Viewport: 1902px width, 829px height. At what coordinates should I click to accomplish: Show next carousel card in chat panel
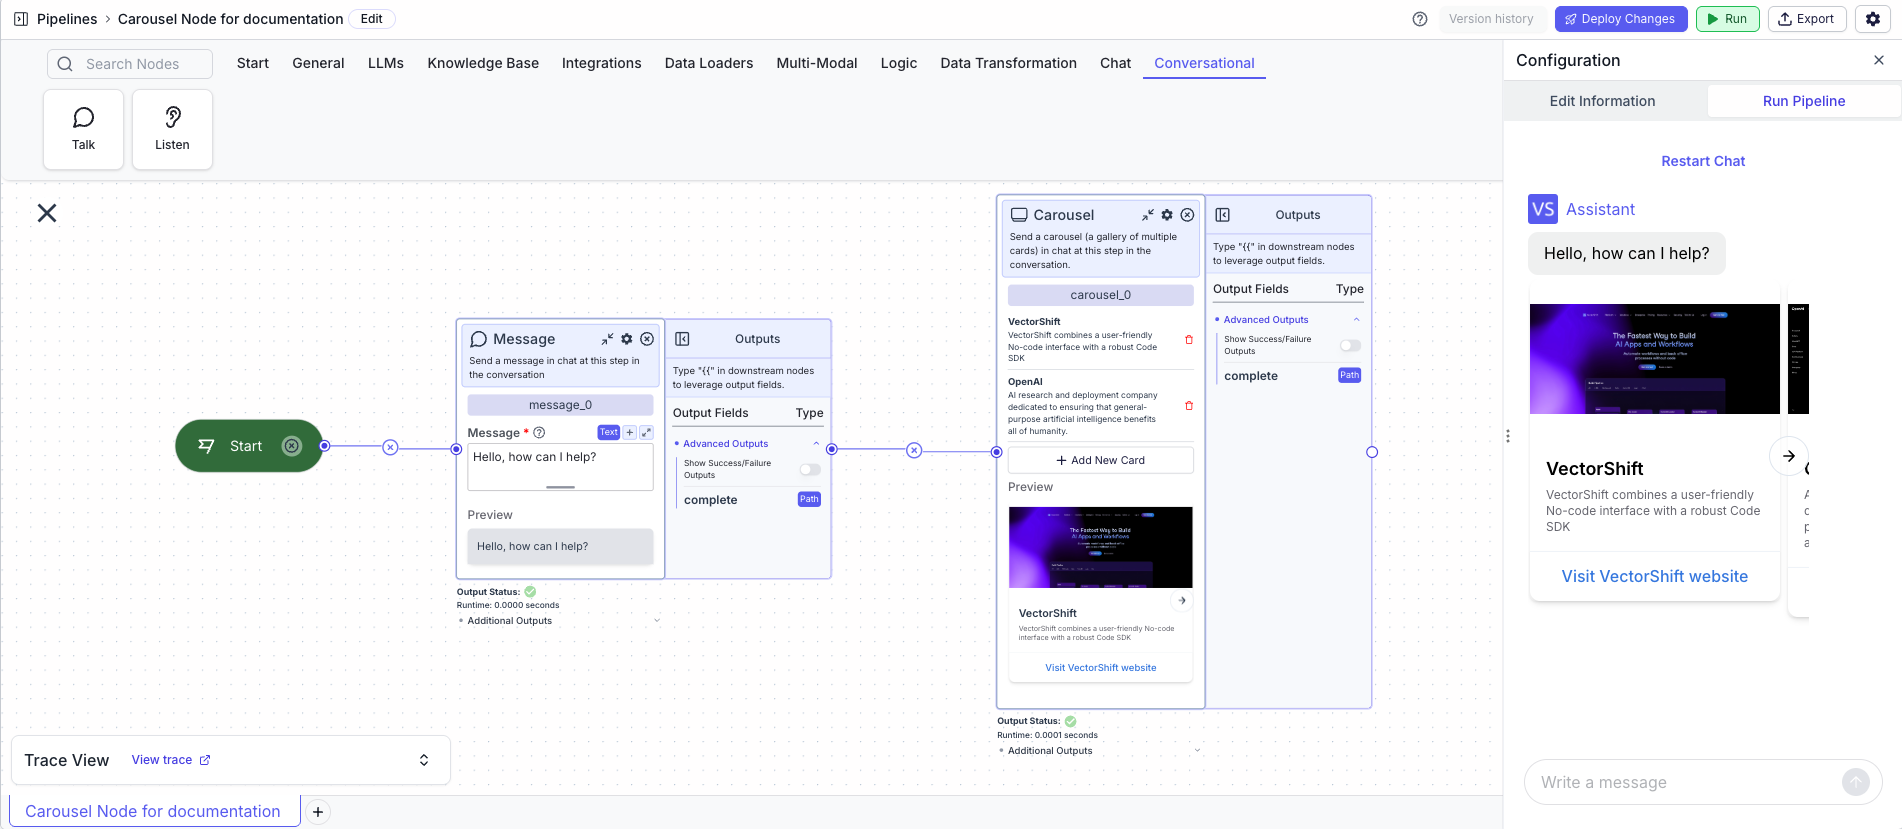tap(1789, 456)
